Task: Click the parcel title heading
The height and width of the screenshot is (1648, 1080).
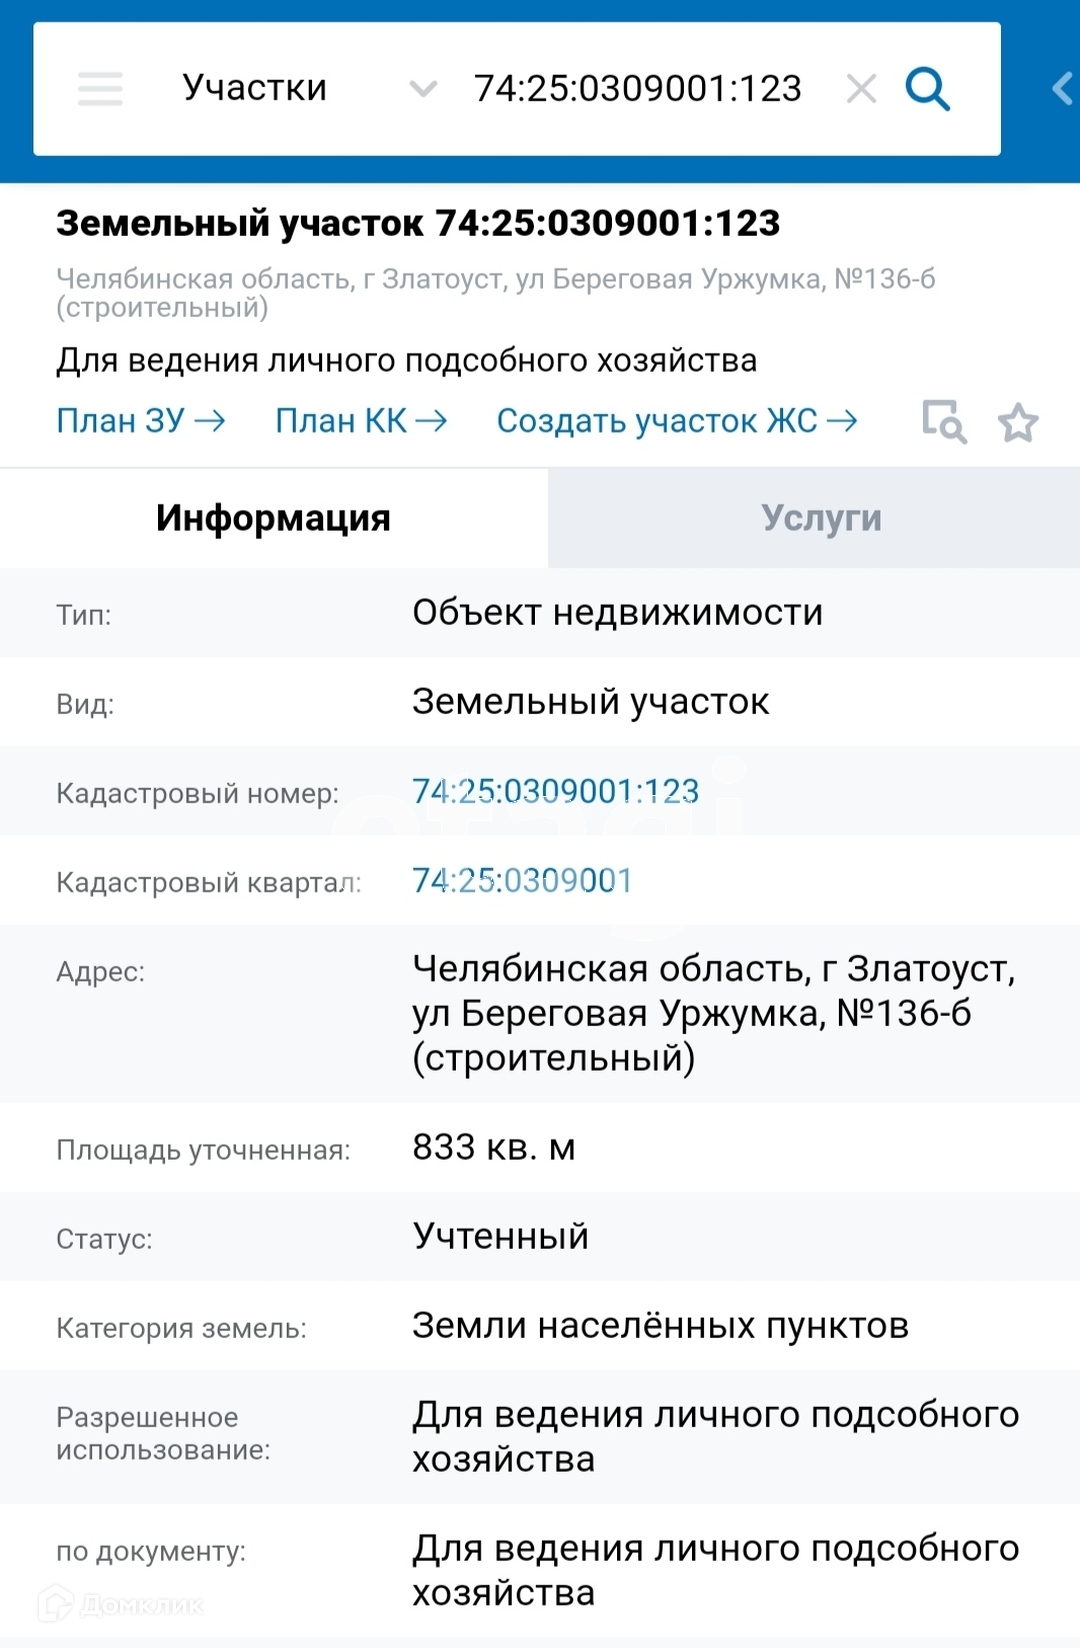Action: coord(417,223)
